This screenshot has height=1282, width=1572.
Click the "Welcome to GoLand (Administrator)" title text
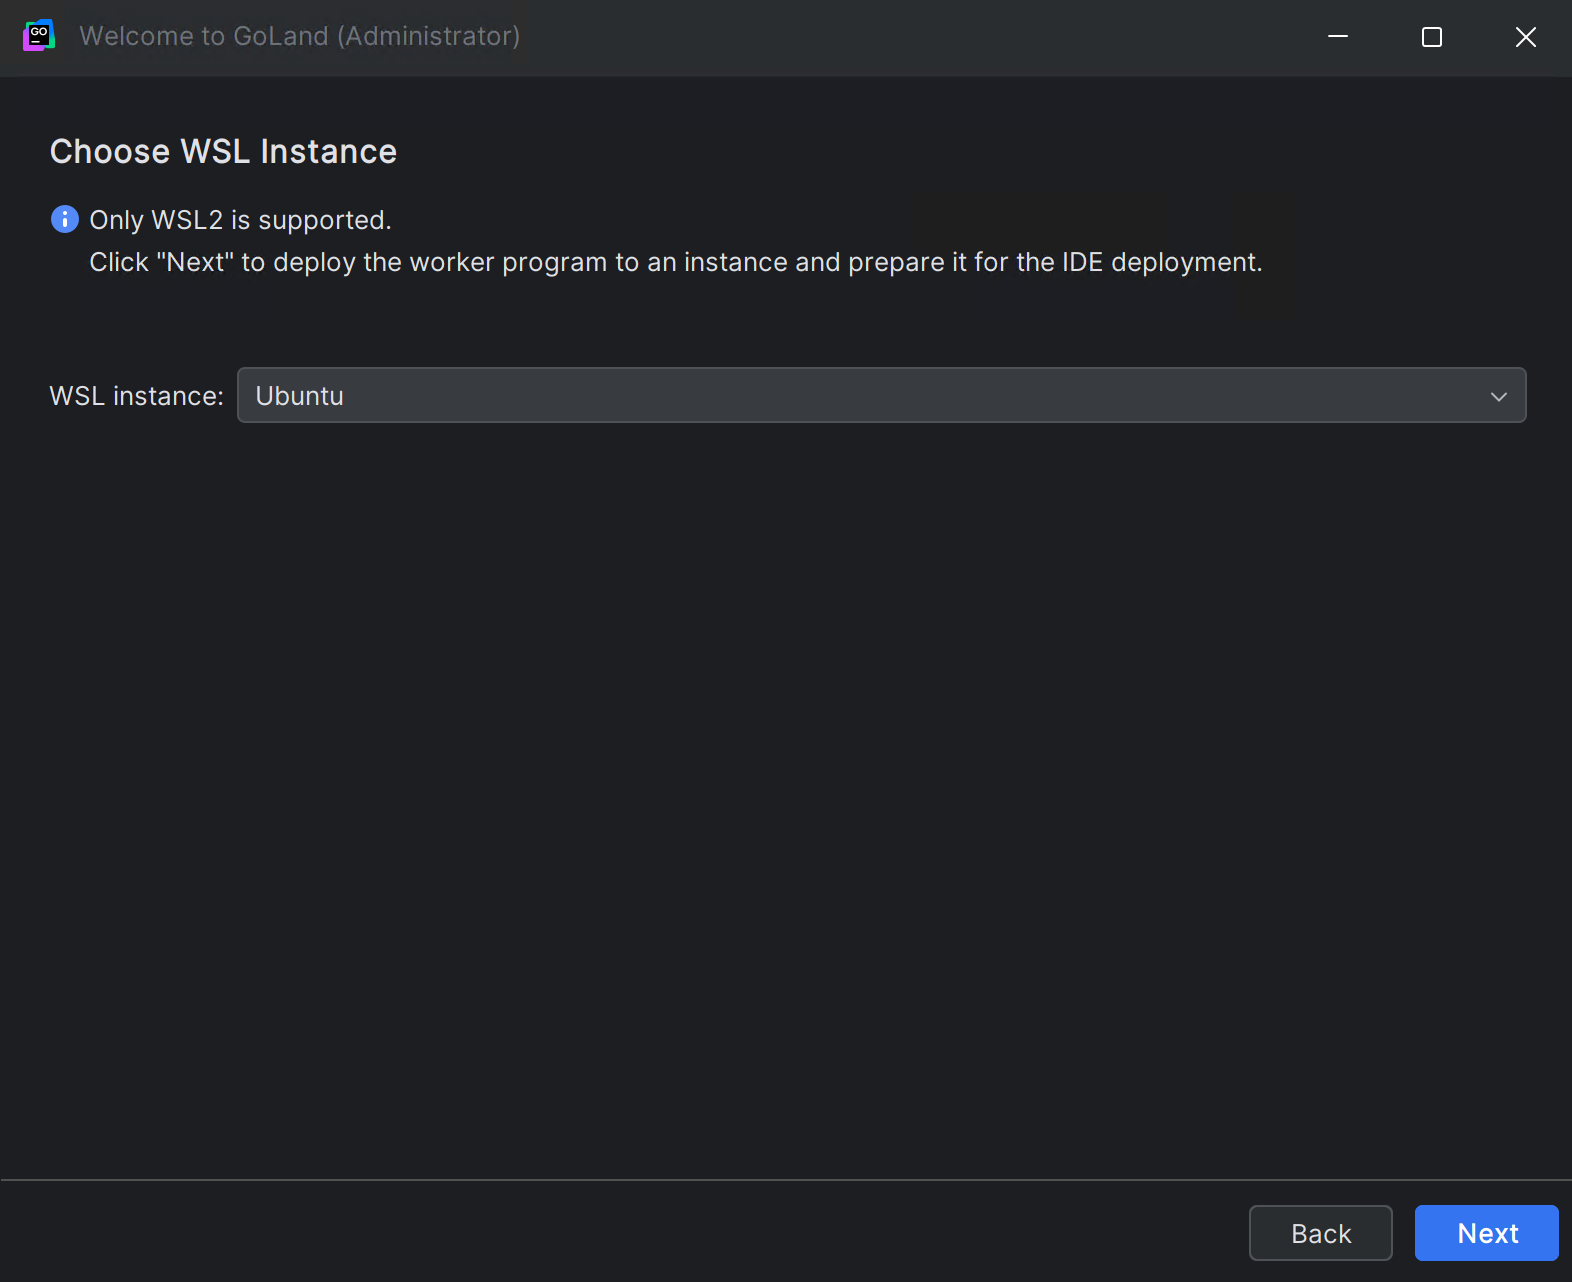tap(299, 36)
